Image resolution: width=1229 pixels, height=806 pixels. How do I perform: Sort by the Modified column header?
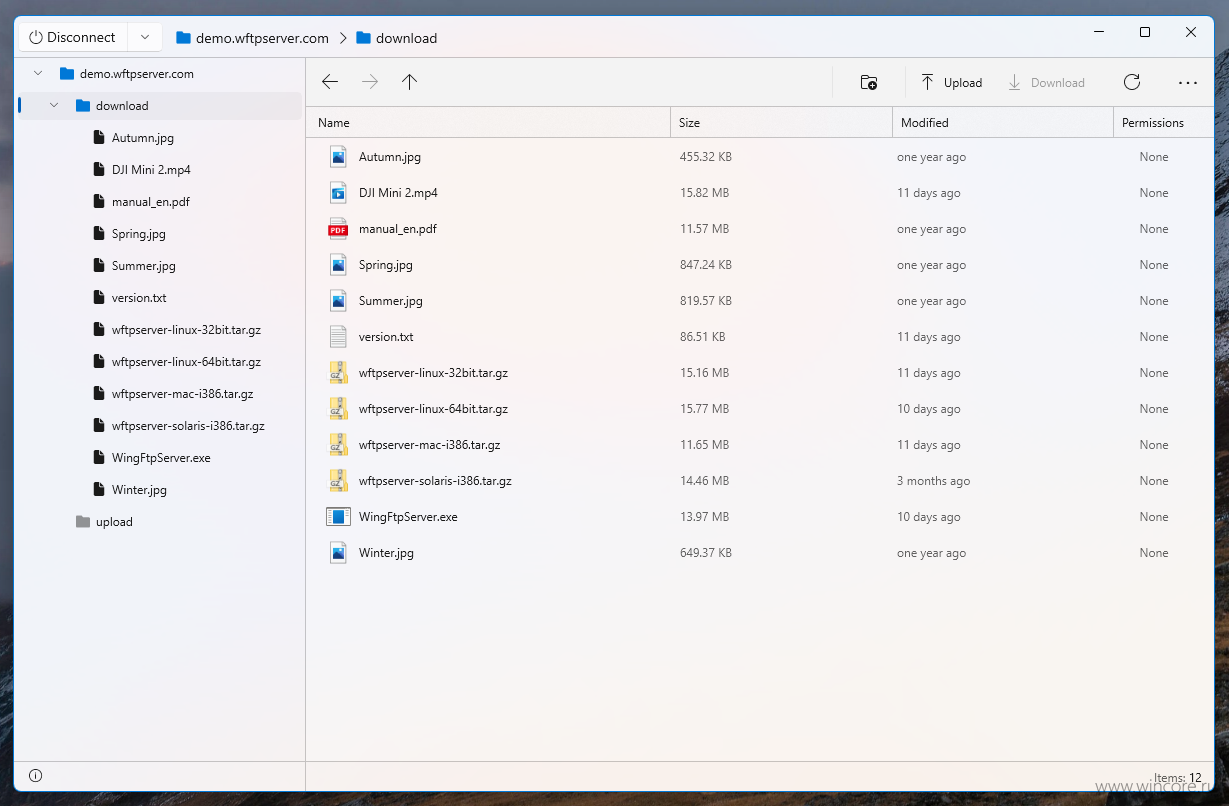coord(1003,123)
